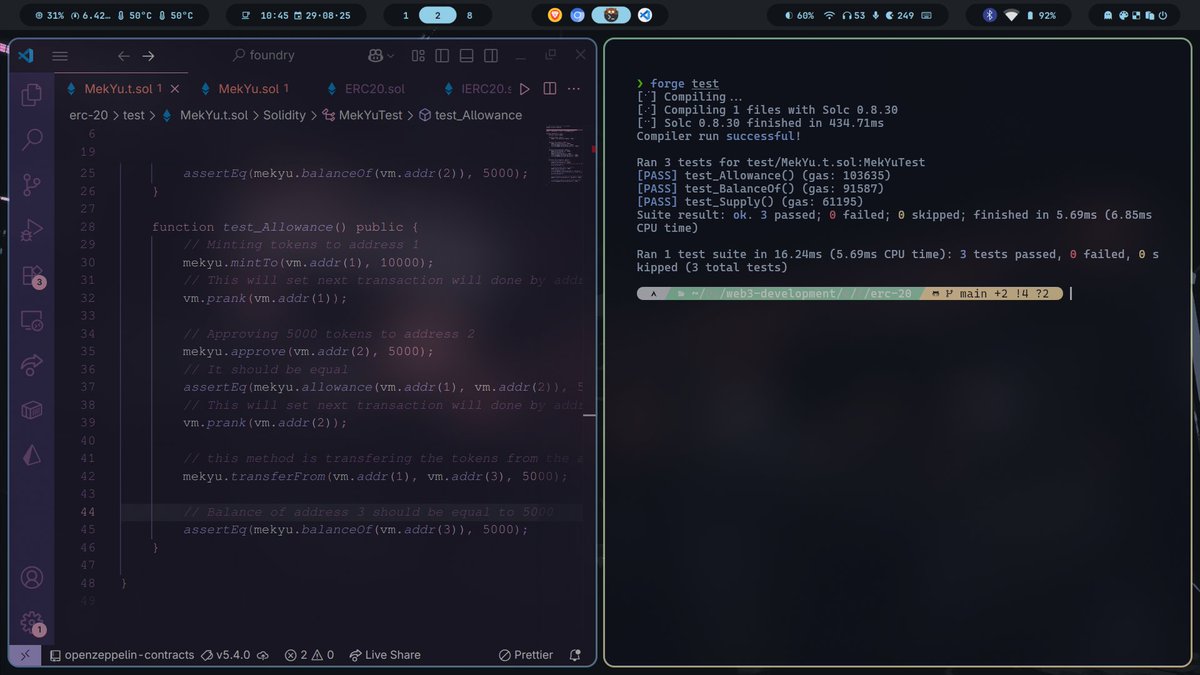The image size is (1200, 675).
Task: Open the Extensions view with badge 3
Action: point(32,275)
